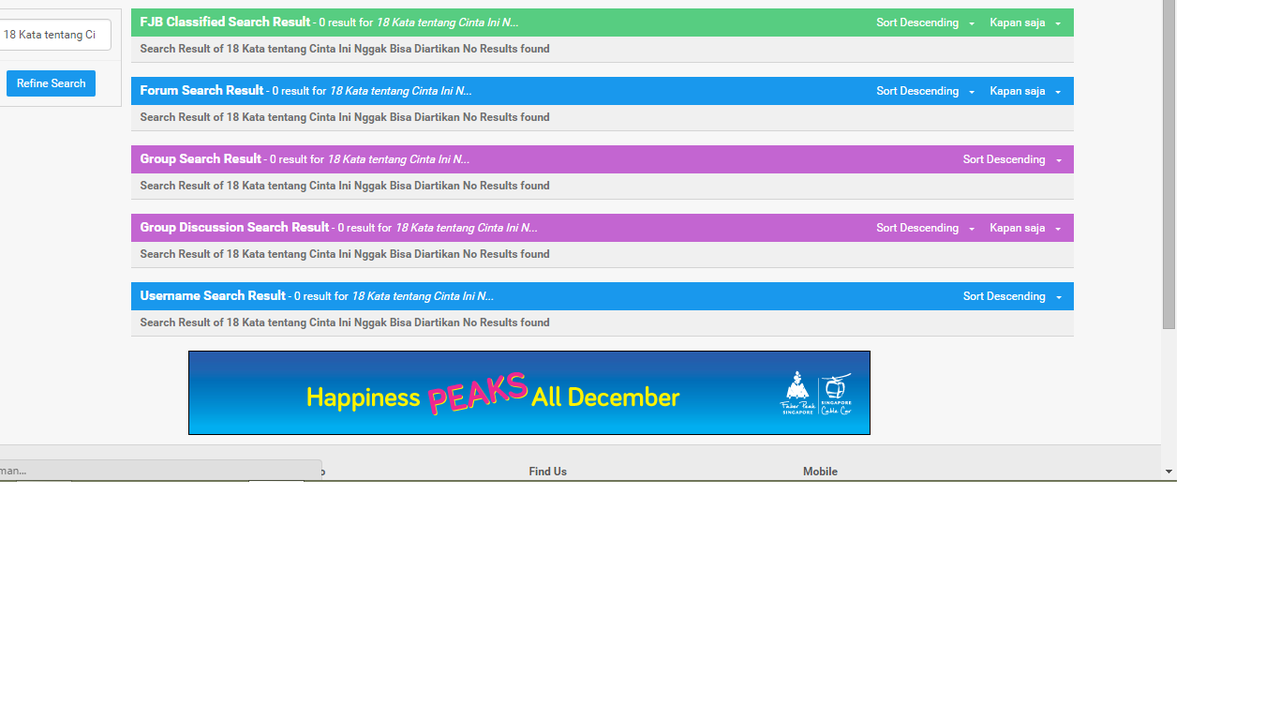Click the Group Discussion Search Result title

point(234,227)
